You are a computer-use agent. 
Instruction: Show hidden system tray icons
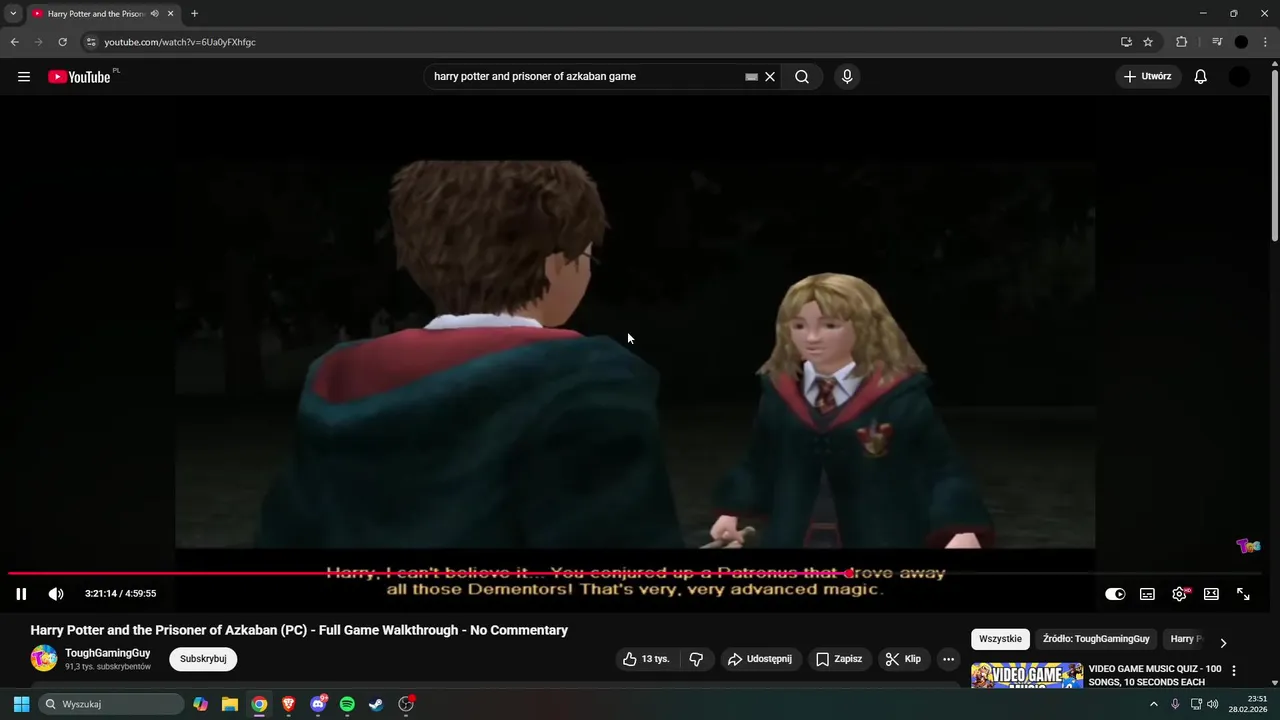click(x=1153, y=704)
